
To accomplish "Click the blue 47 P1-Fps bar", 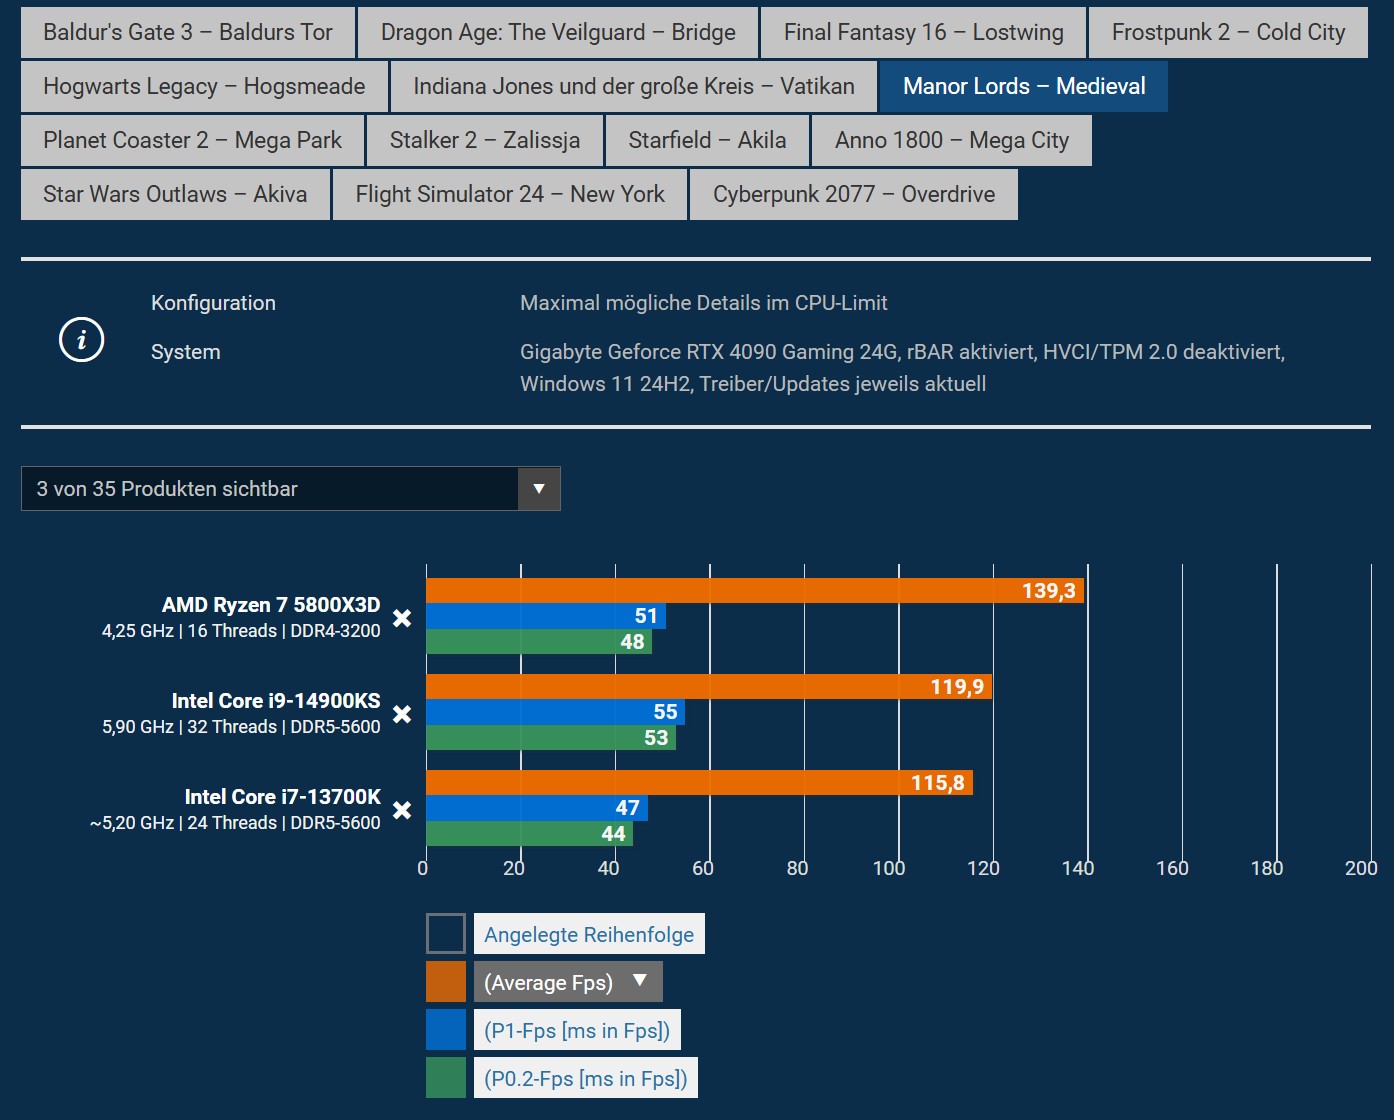I will click(537, 808).
